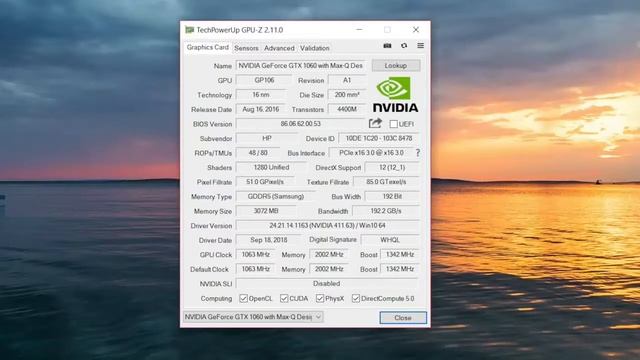Click the GPU field showing GP106
This screenshot has height=360, width=640.
[x=264, y=80]
